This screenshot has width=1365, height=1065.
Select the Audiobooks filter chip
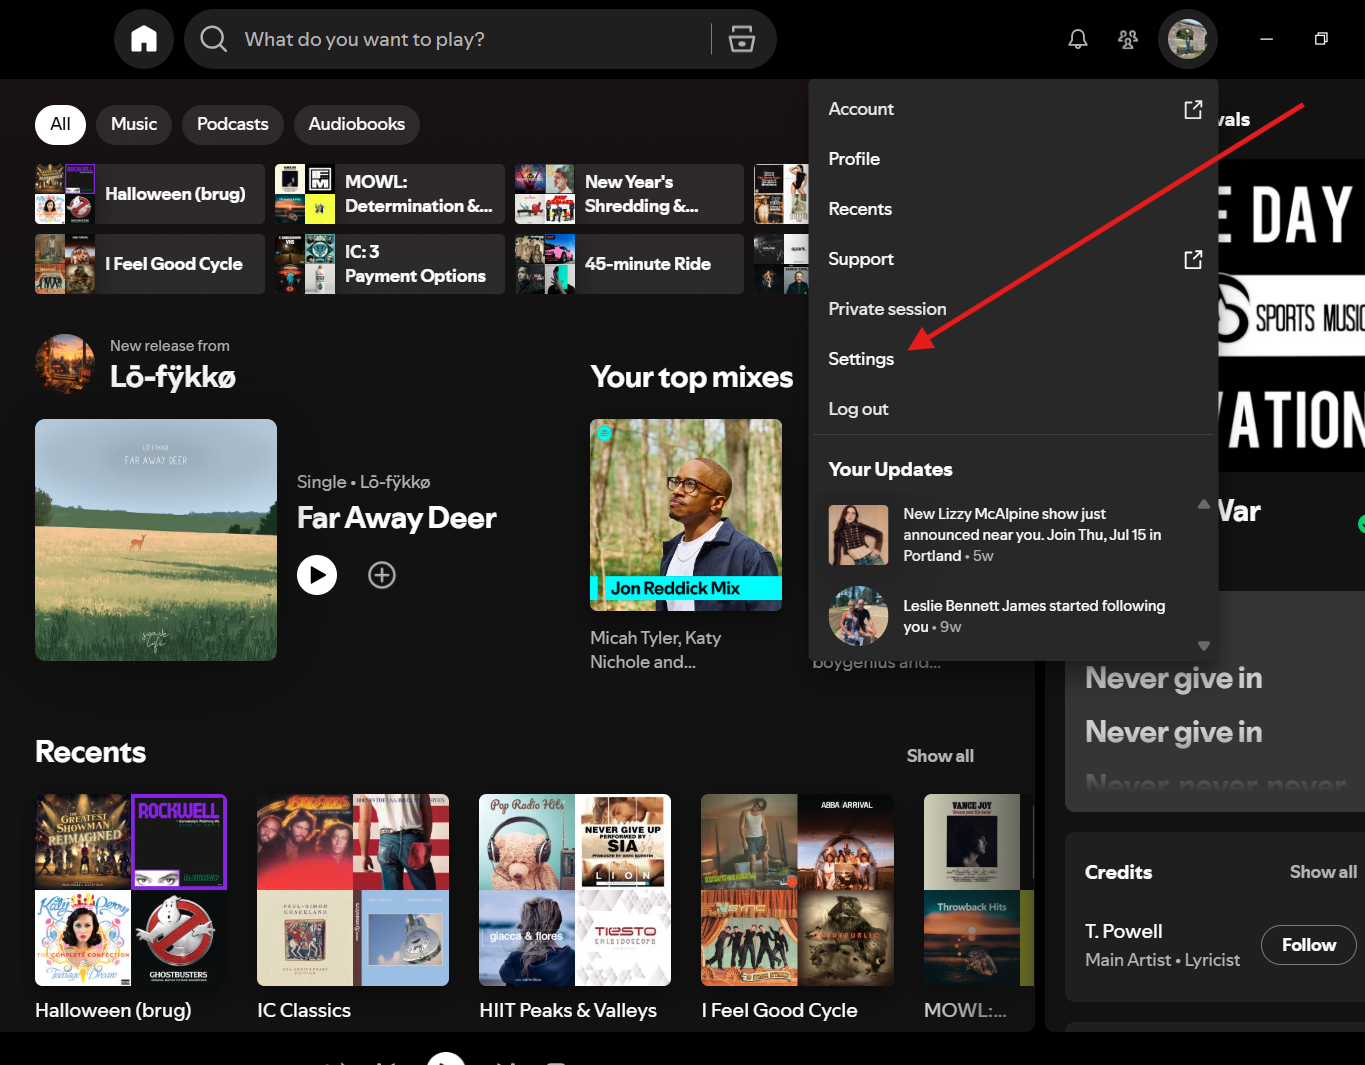pyautogui.click(x=357, y=124)
